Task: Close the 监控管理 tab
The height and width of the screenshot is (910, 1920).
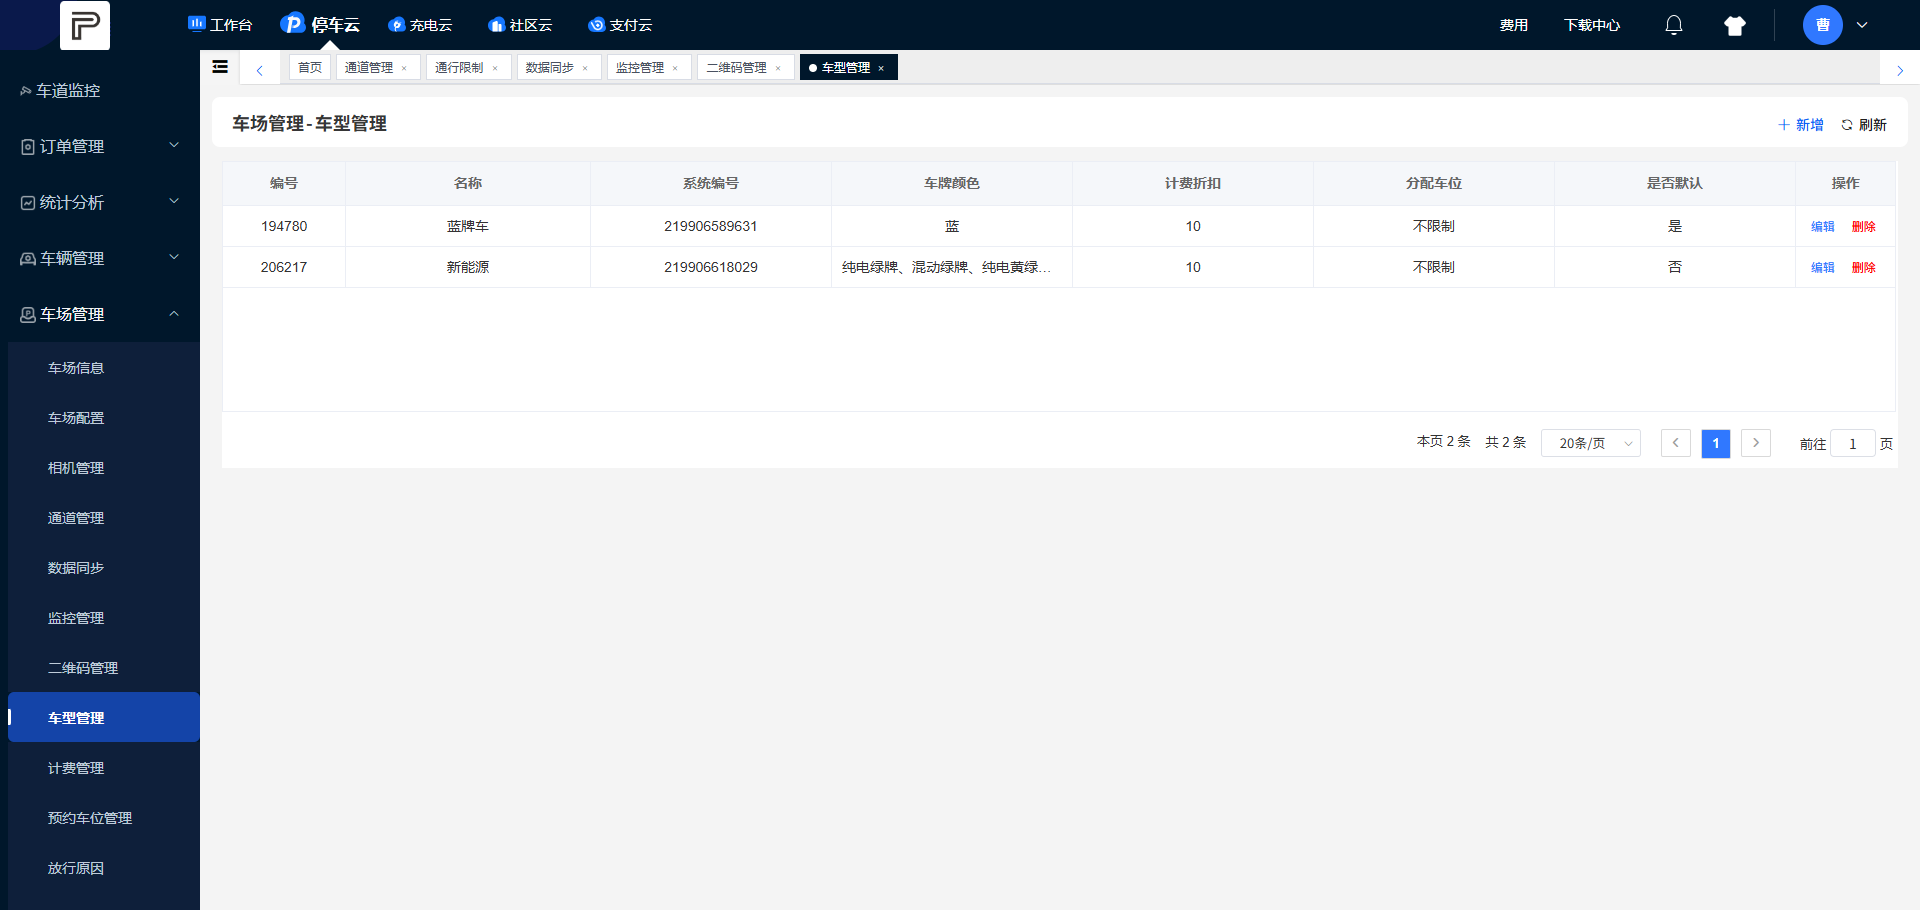Action: [x=675, y=68]
